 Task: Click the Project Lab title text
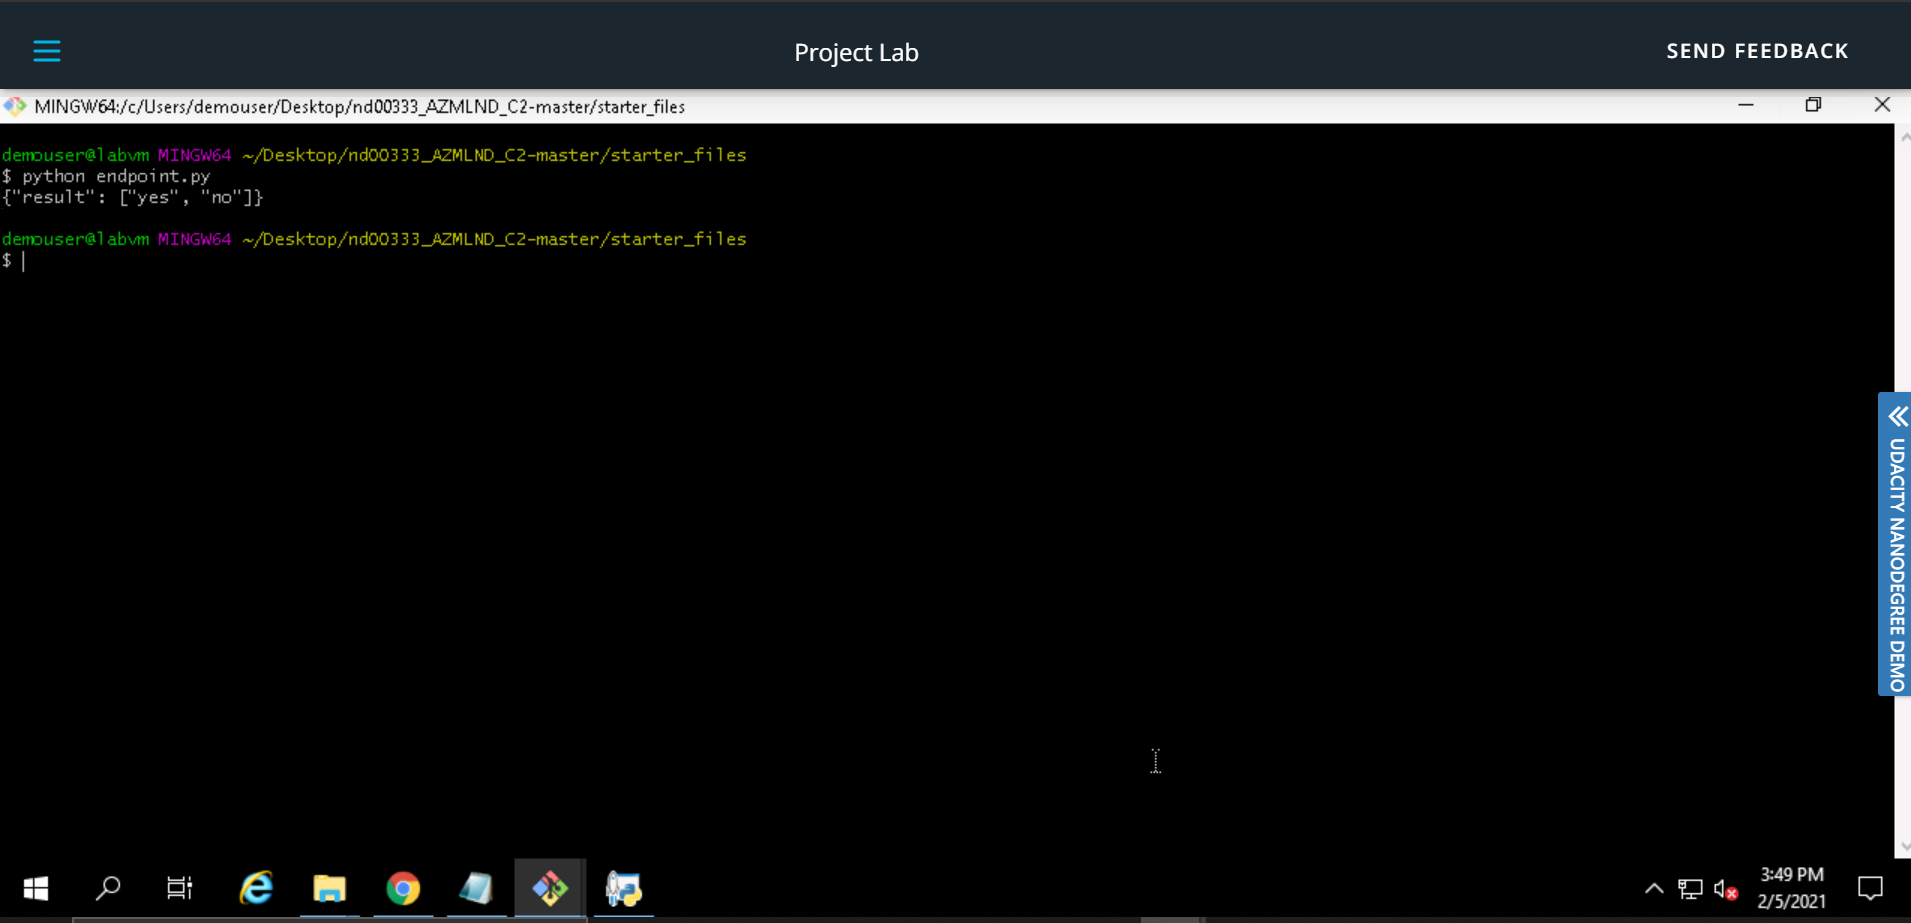[x=856, y=52]
